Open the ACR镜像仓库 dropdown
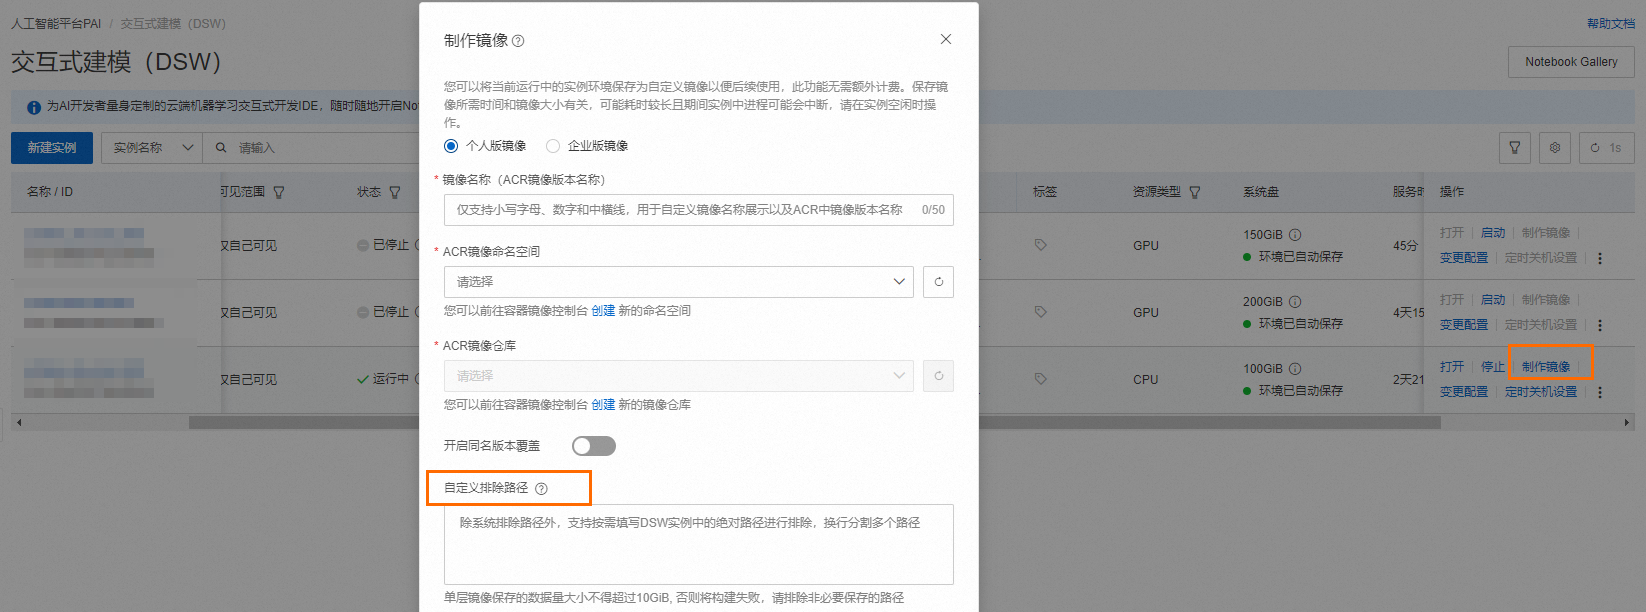The height and width of the screenshot is (612, 1646). click(679, 376)
